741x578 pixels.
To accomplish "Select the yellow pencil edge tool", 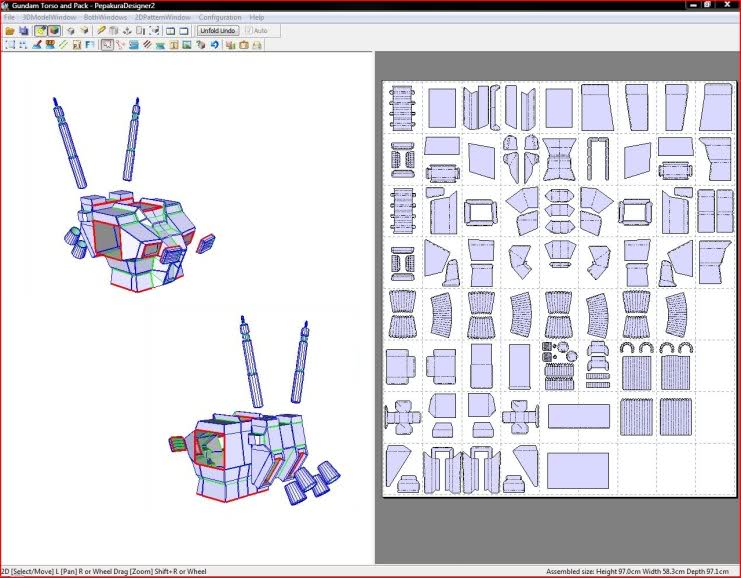I will tap(101, 31).
